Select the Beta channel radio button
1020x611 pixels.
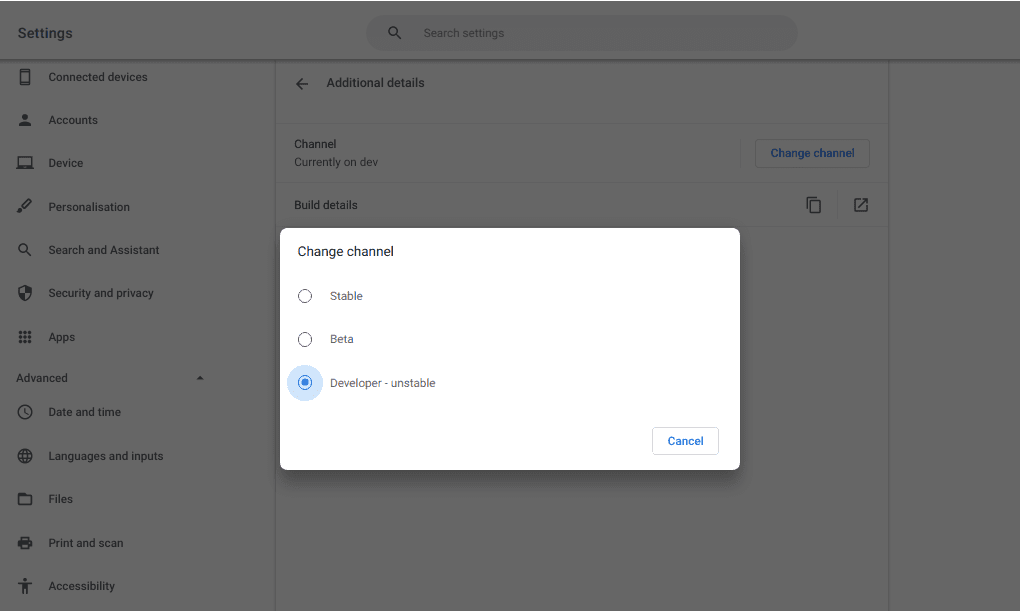pyautogui.click(x=304, y=339)
